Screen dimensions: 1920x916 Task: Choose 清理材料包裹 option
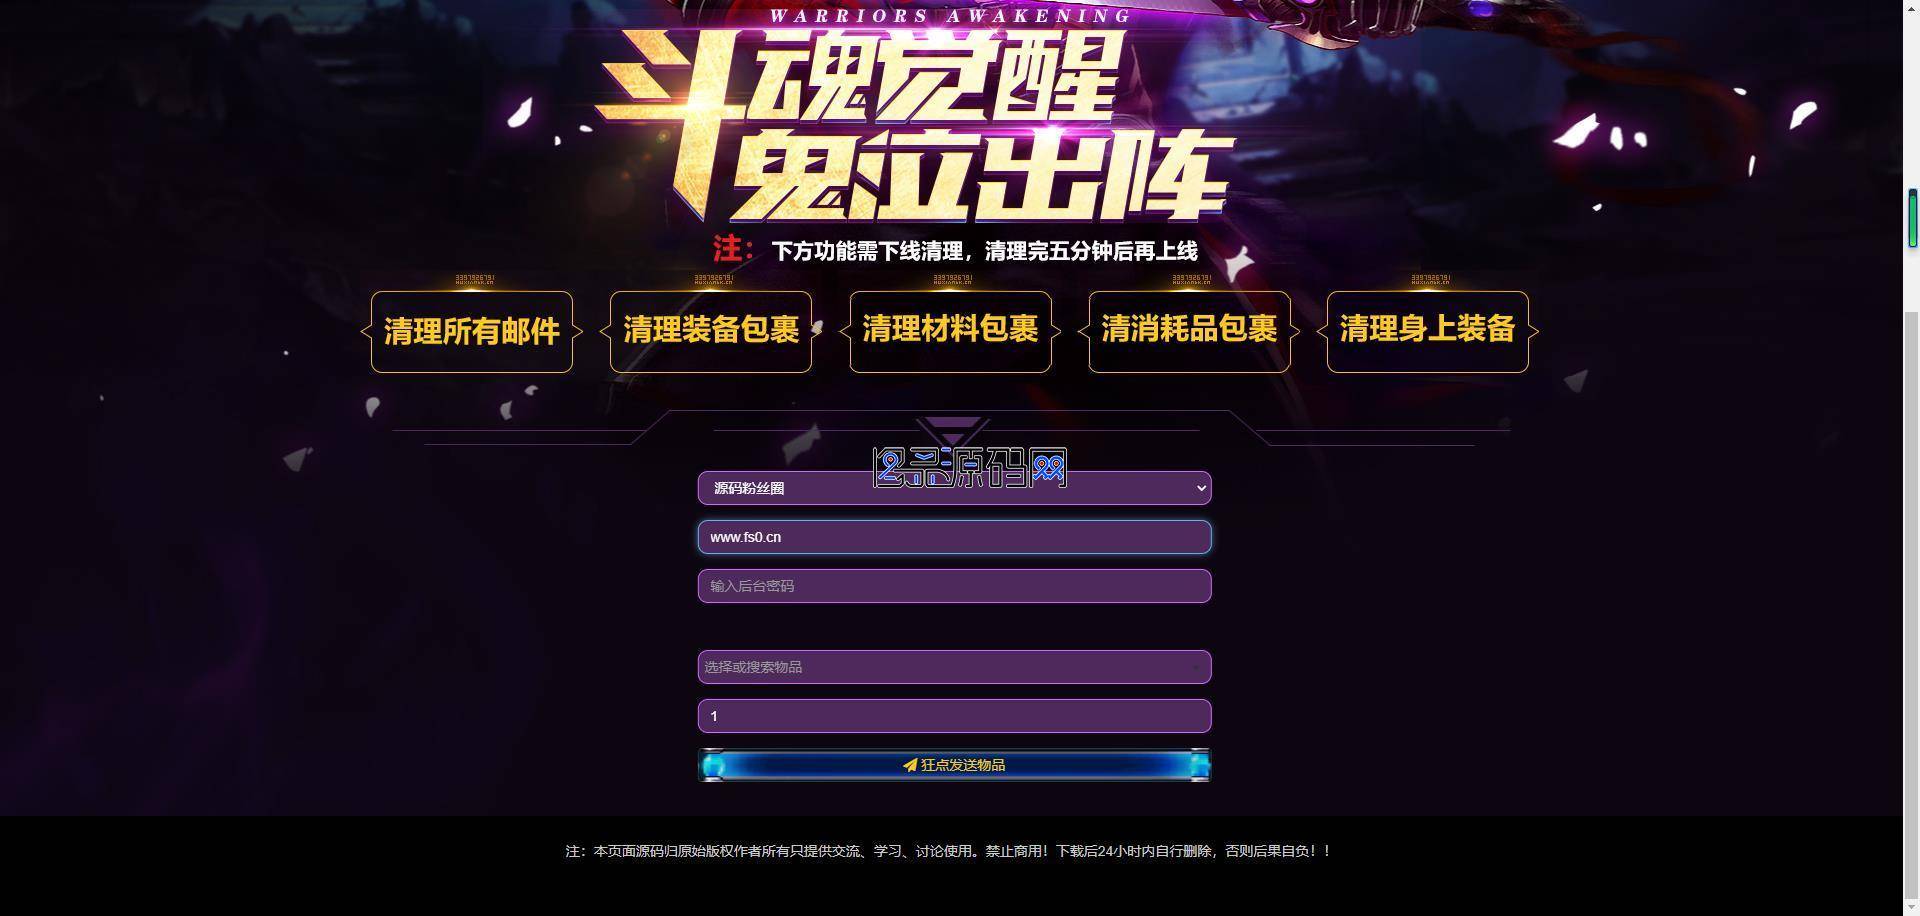(x=950, y=331)
